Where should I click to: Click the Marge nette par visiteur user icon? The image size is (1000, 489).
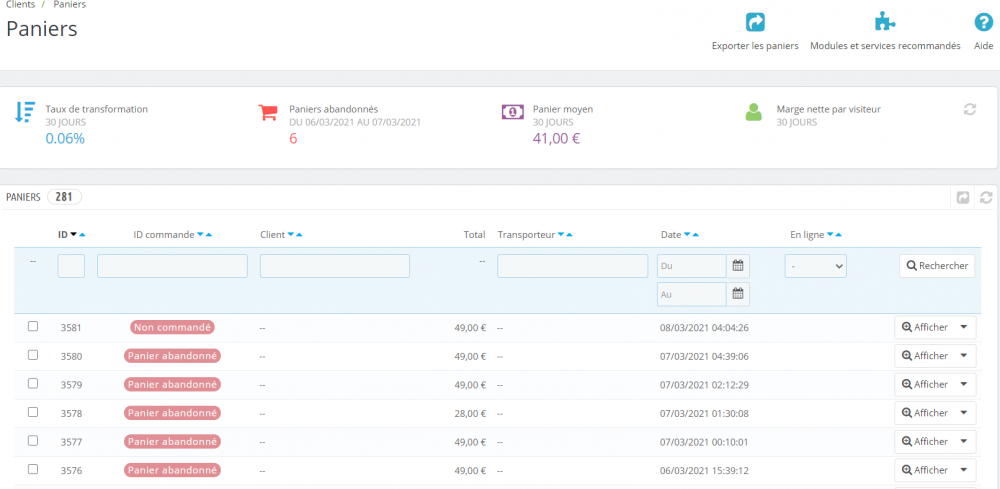point(754,112)
